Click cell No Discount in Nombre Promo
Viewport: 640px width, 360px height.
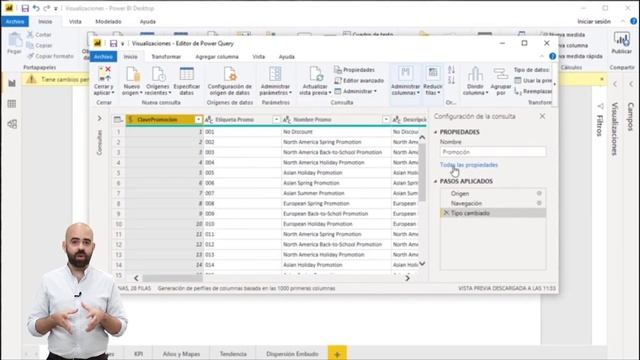[x=336, y=132]
